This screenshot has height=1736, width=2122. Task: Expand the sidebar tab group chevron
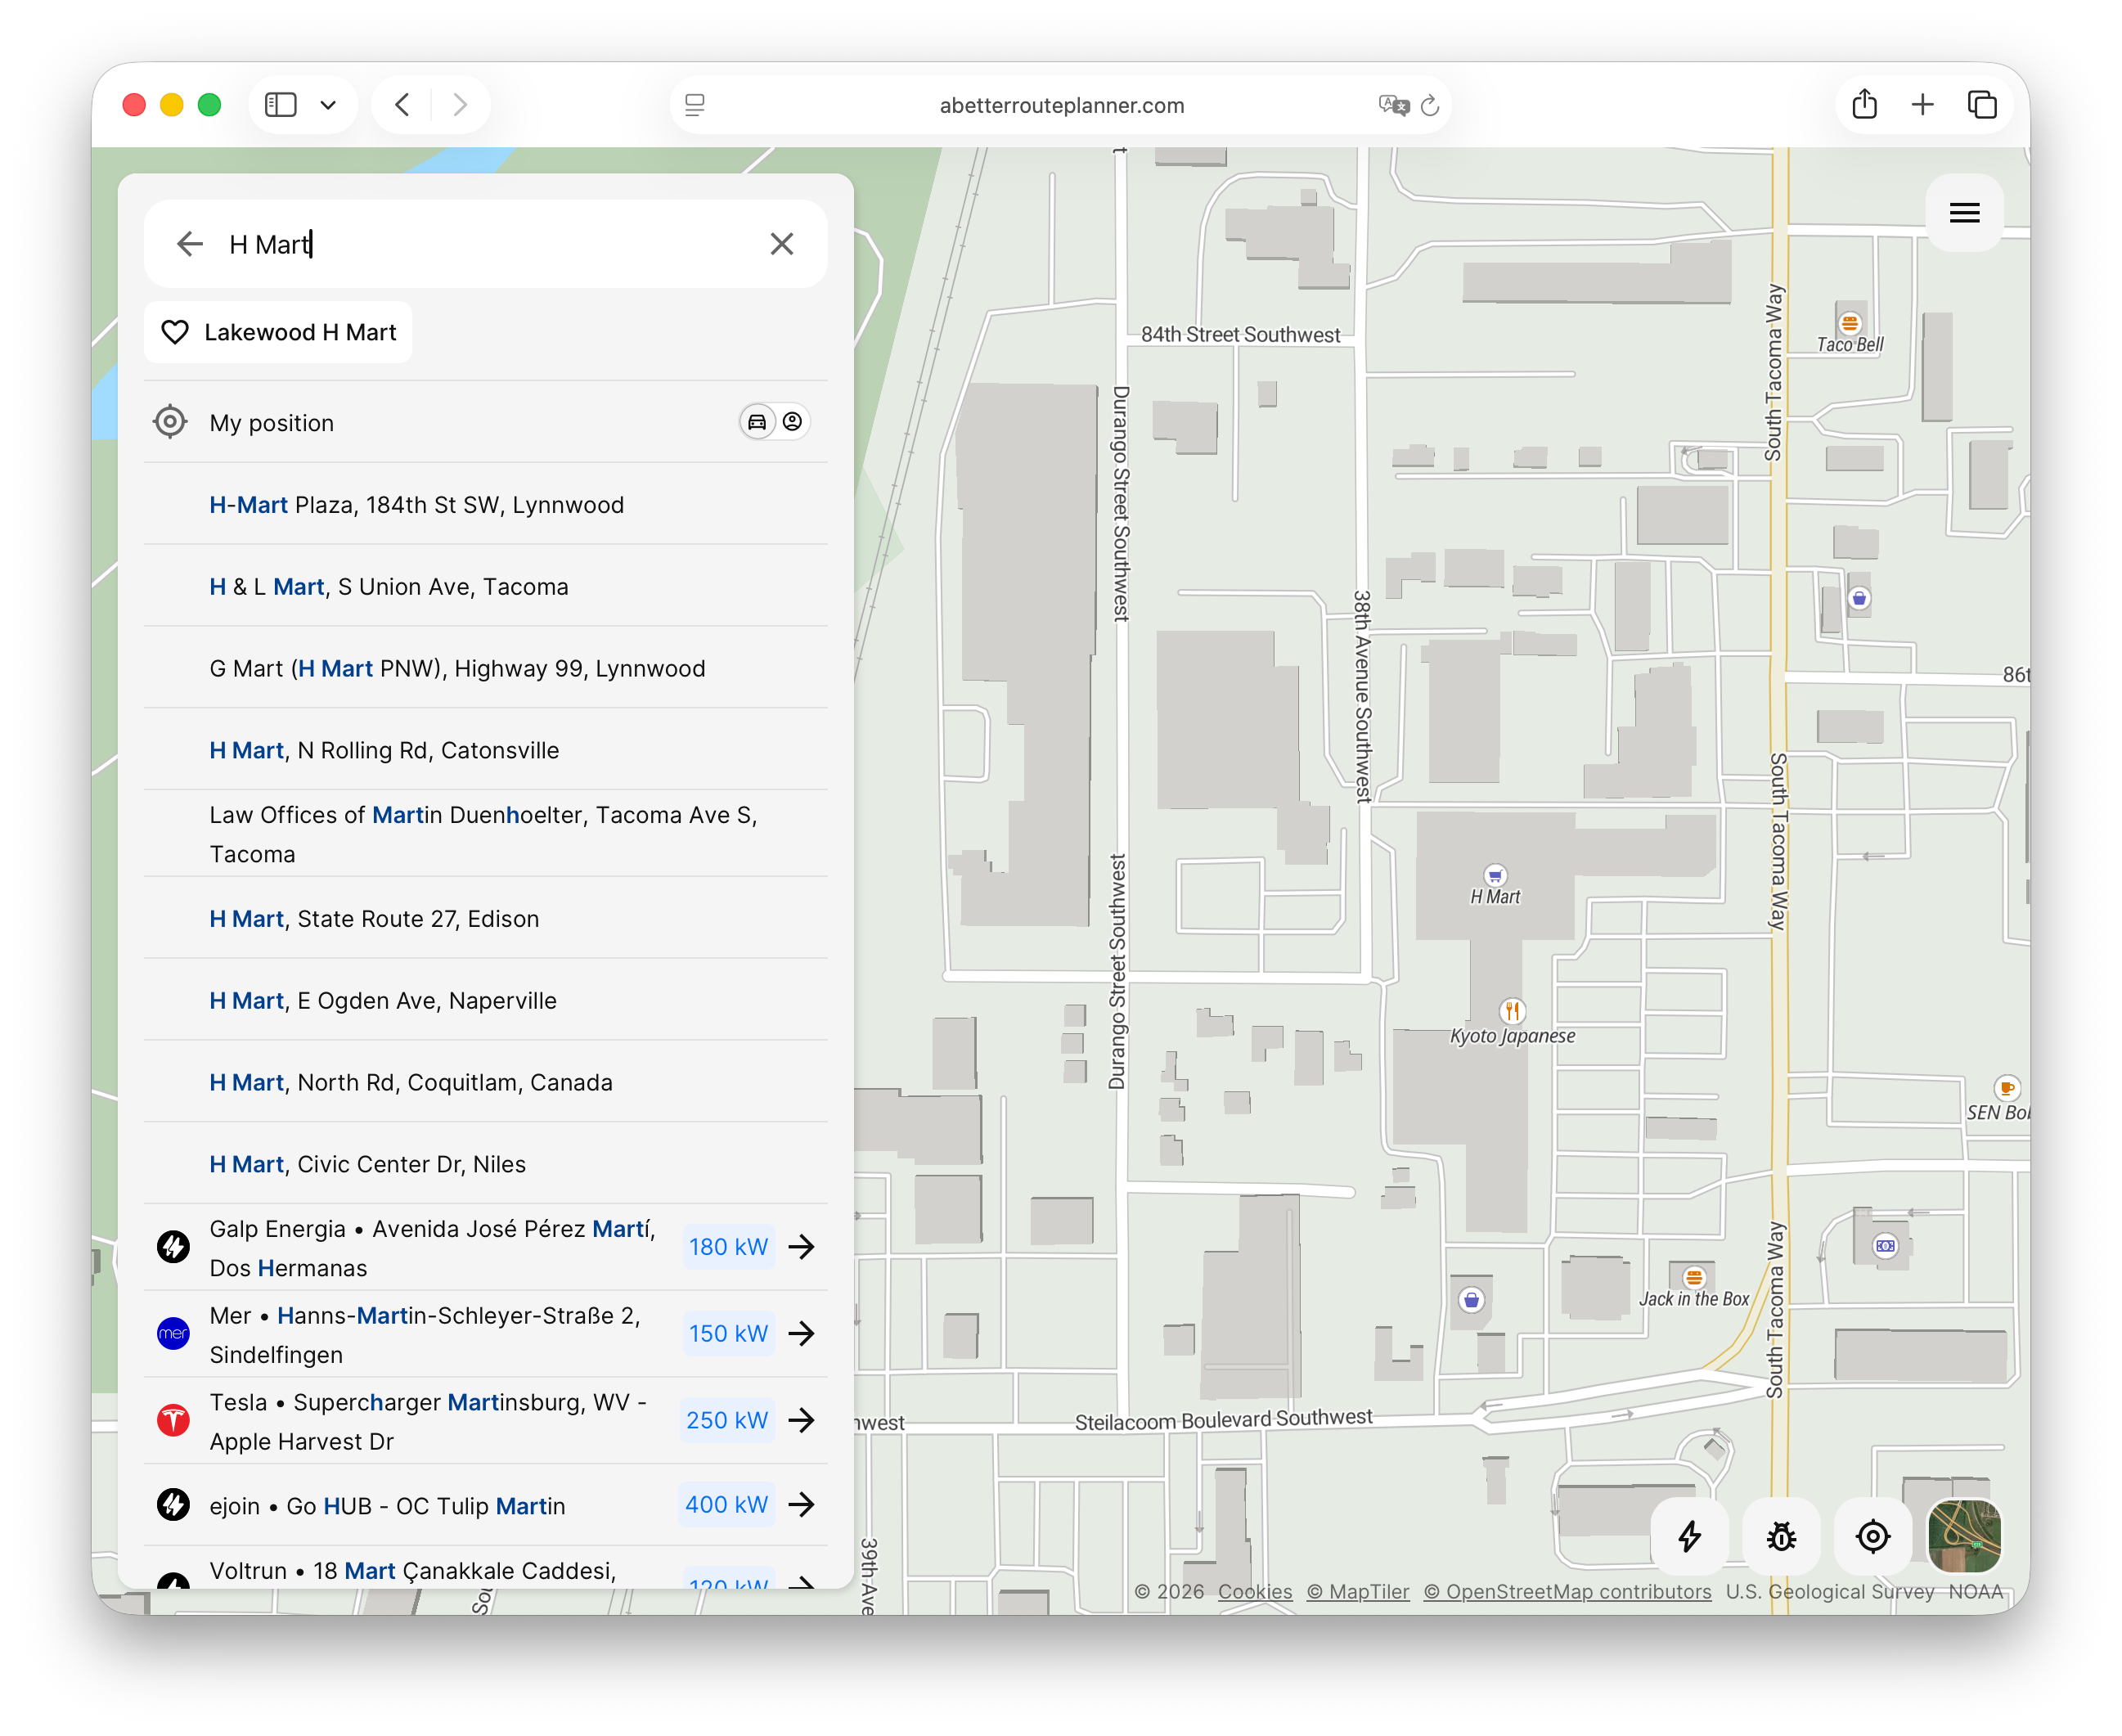pos(328,104)
